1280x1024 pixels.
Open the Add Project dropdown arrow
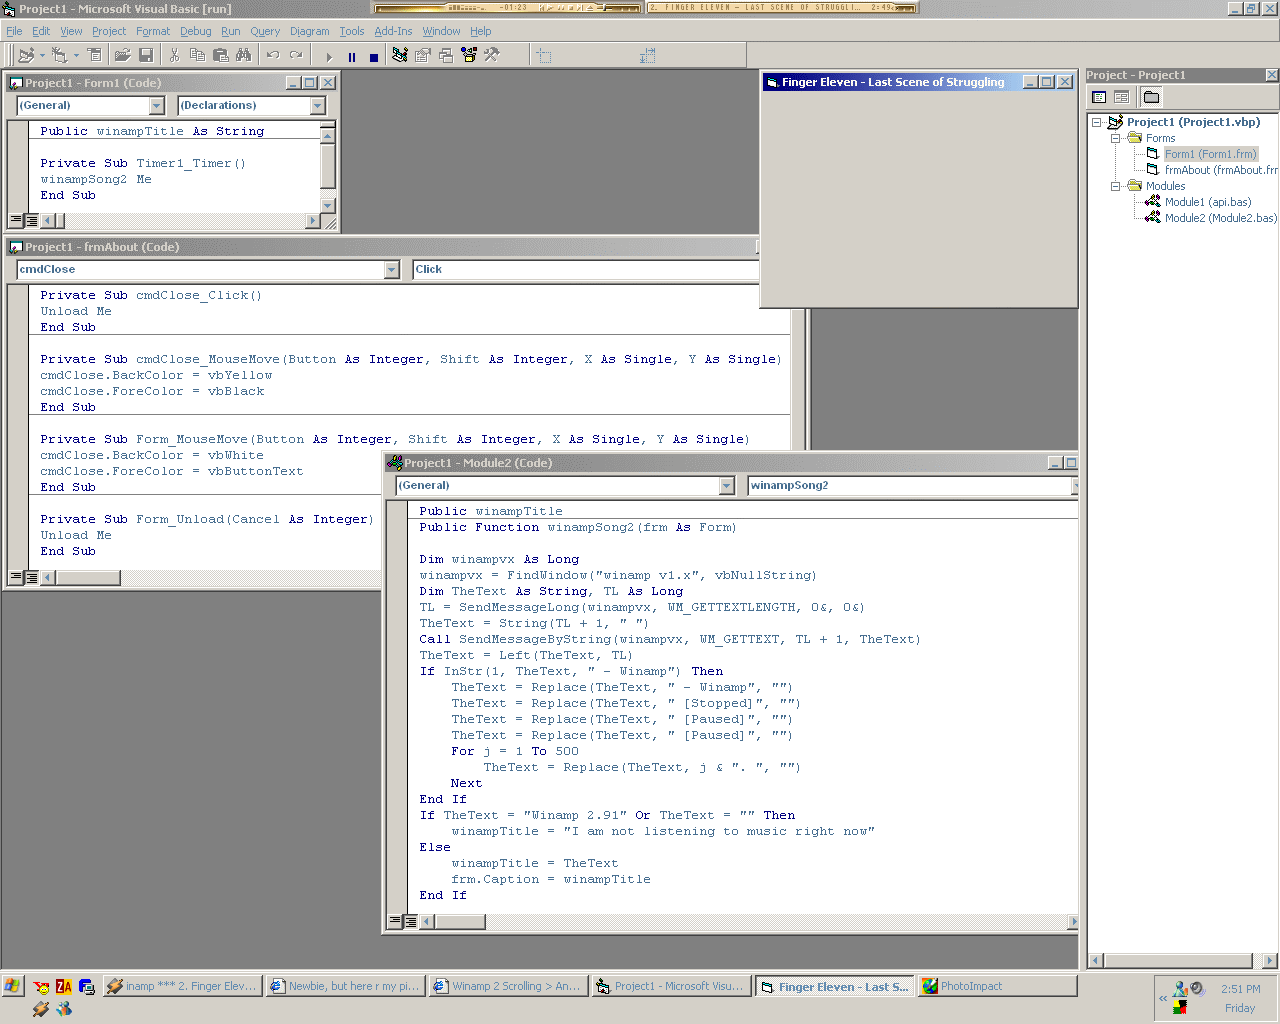42,56
